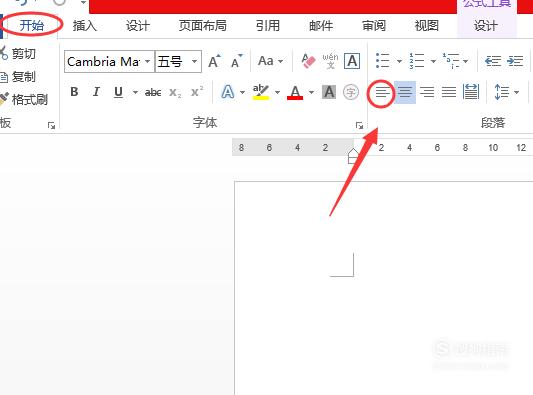This screenshot has width=533, height=395.
Task: Click inside the blank document page
Action: 383,288
